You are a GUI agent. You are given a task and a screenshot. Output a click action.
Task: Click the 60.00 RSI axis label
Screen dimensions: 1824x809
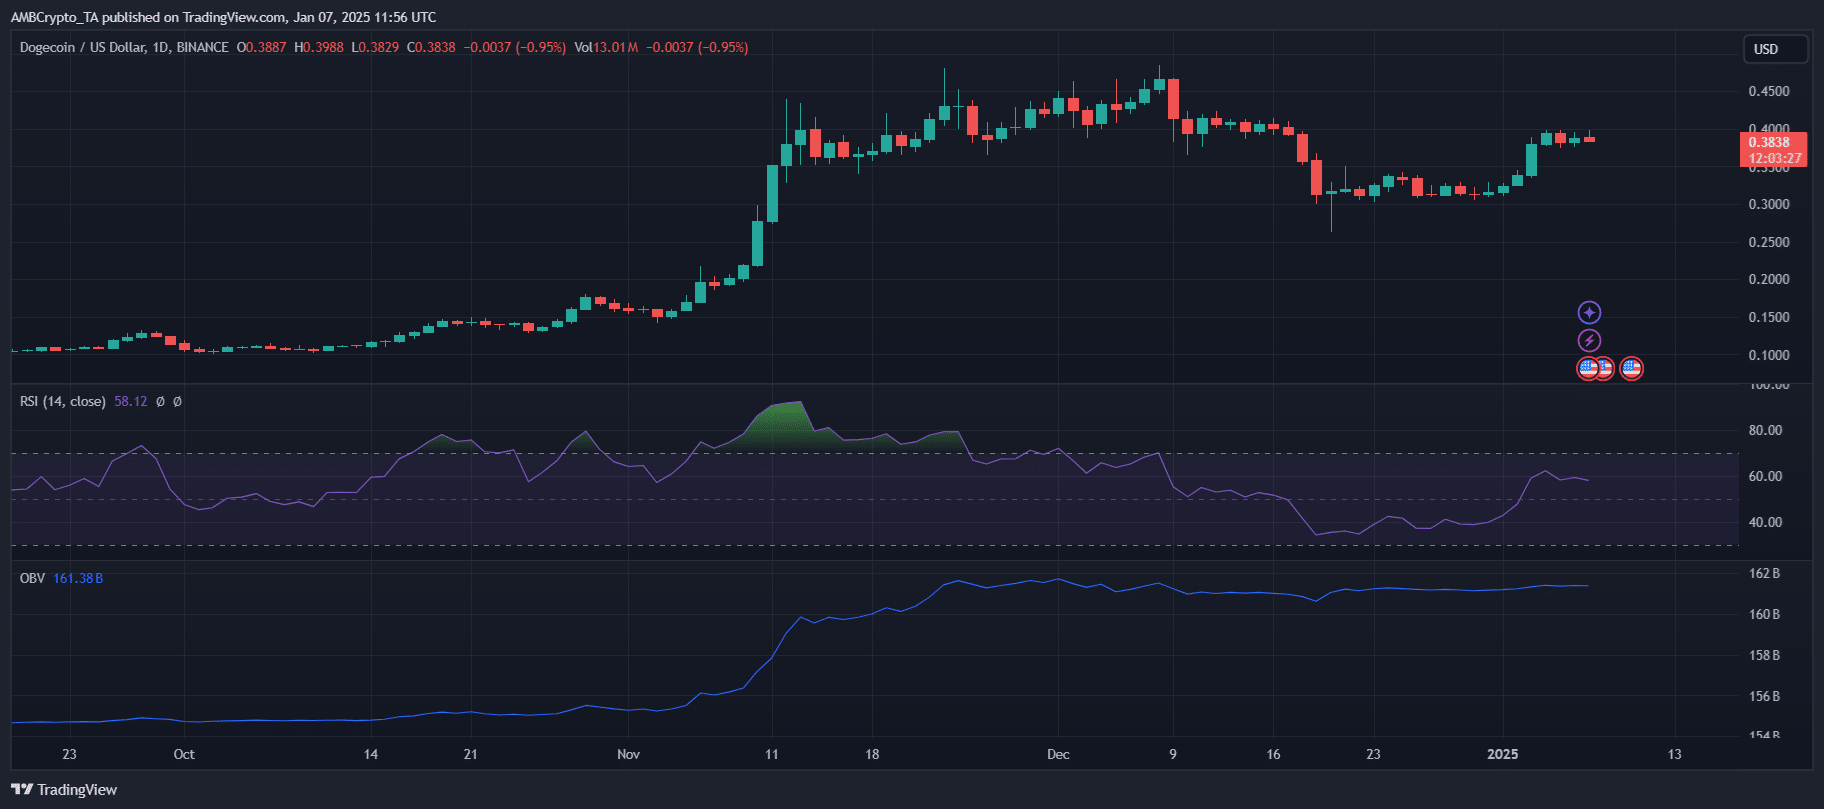(1765, 476)
